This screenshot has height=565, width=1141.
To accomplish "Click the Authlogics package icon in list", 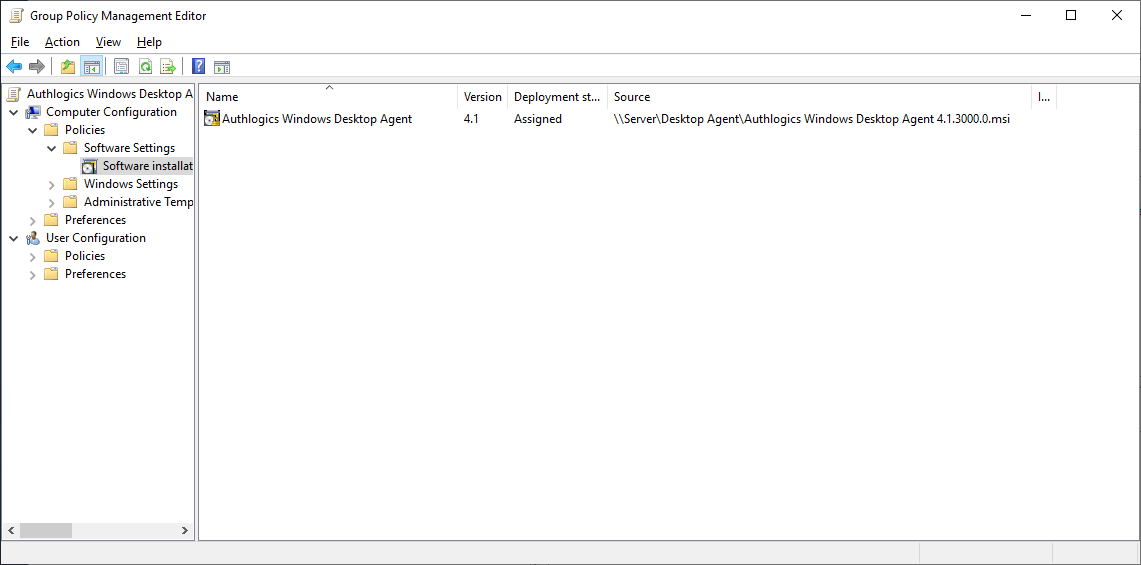I will (212, 119).
